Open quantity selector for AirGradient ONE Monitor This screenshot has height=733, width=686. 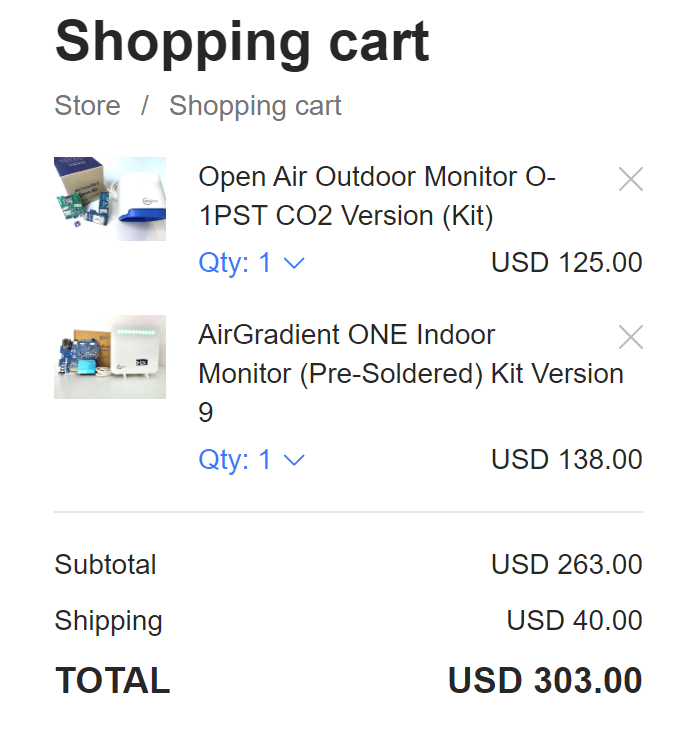tap(252, 460)
